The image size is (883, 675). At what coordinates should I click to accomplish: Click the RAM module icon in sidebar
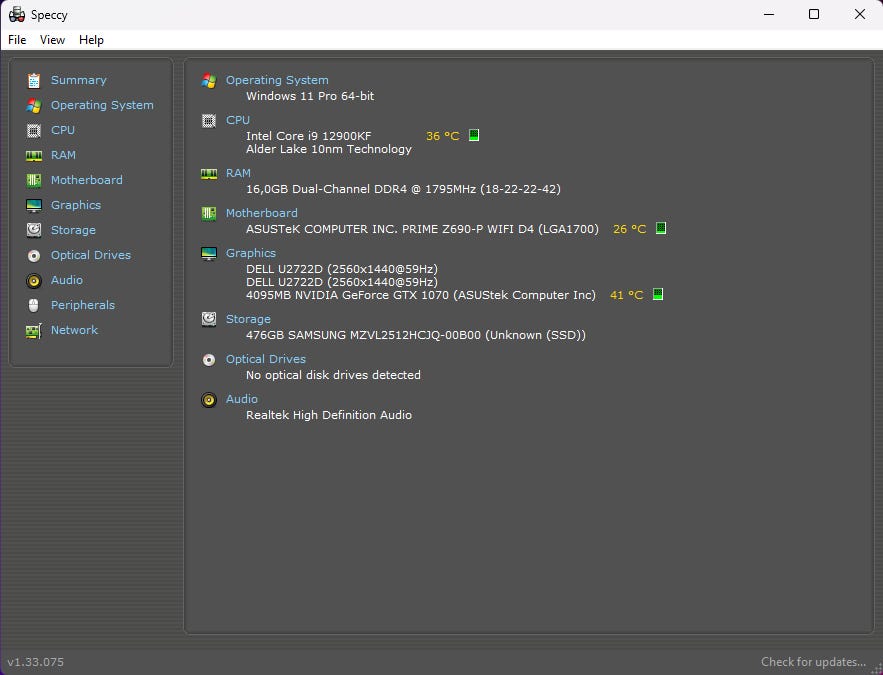[34, 155]
